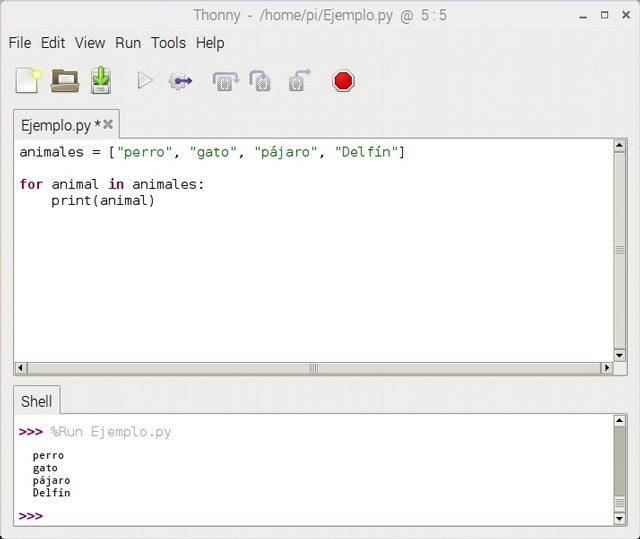Open the File menu
Viewport: 640px width, 539px height.
pos(20,43)
